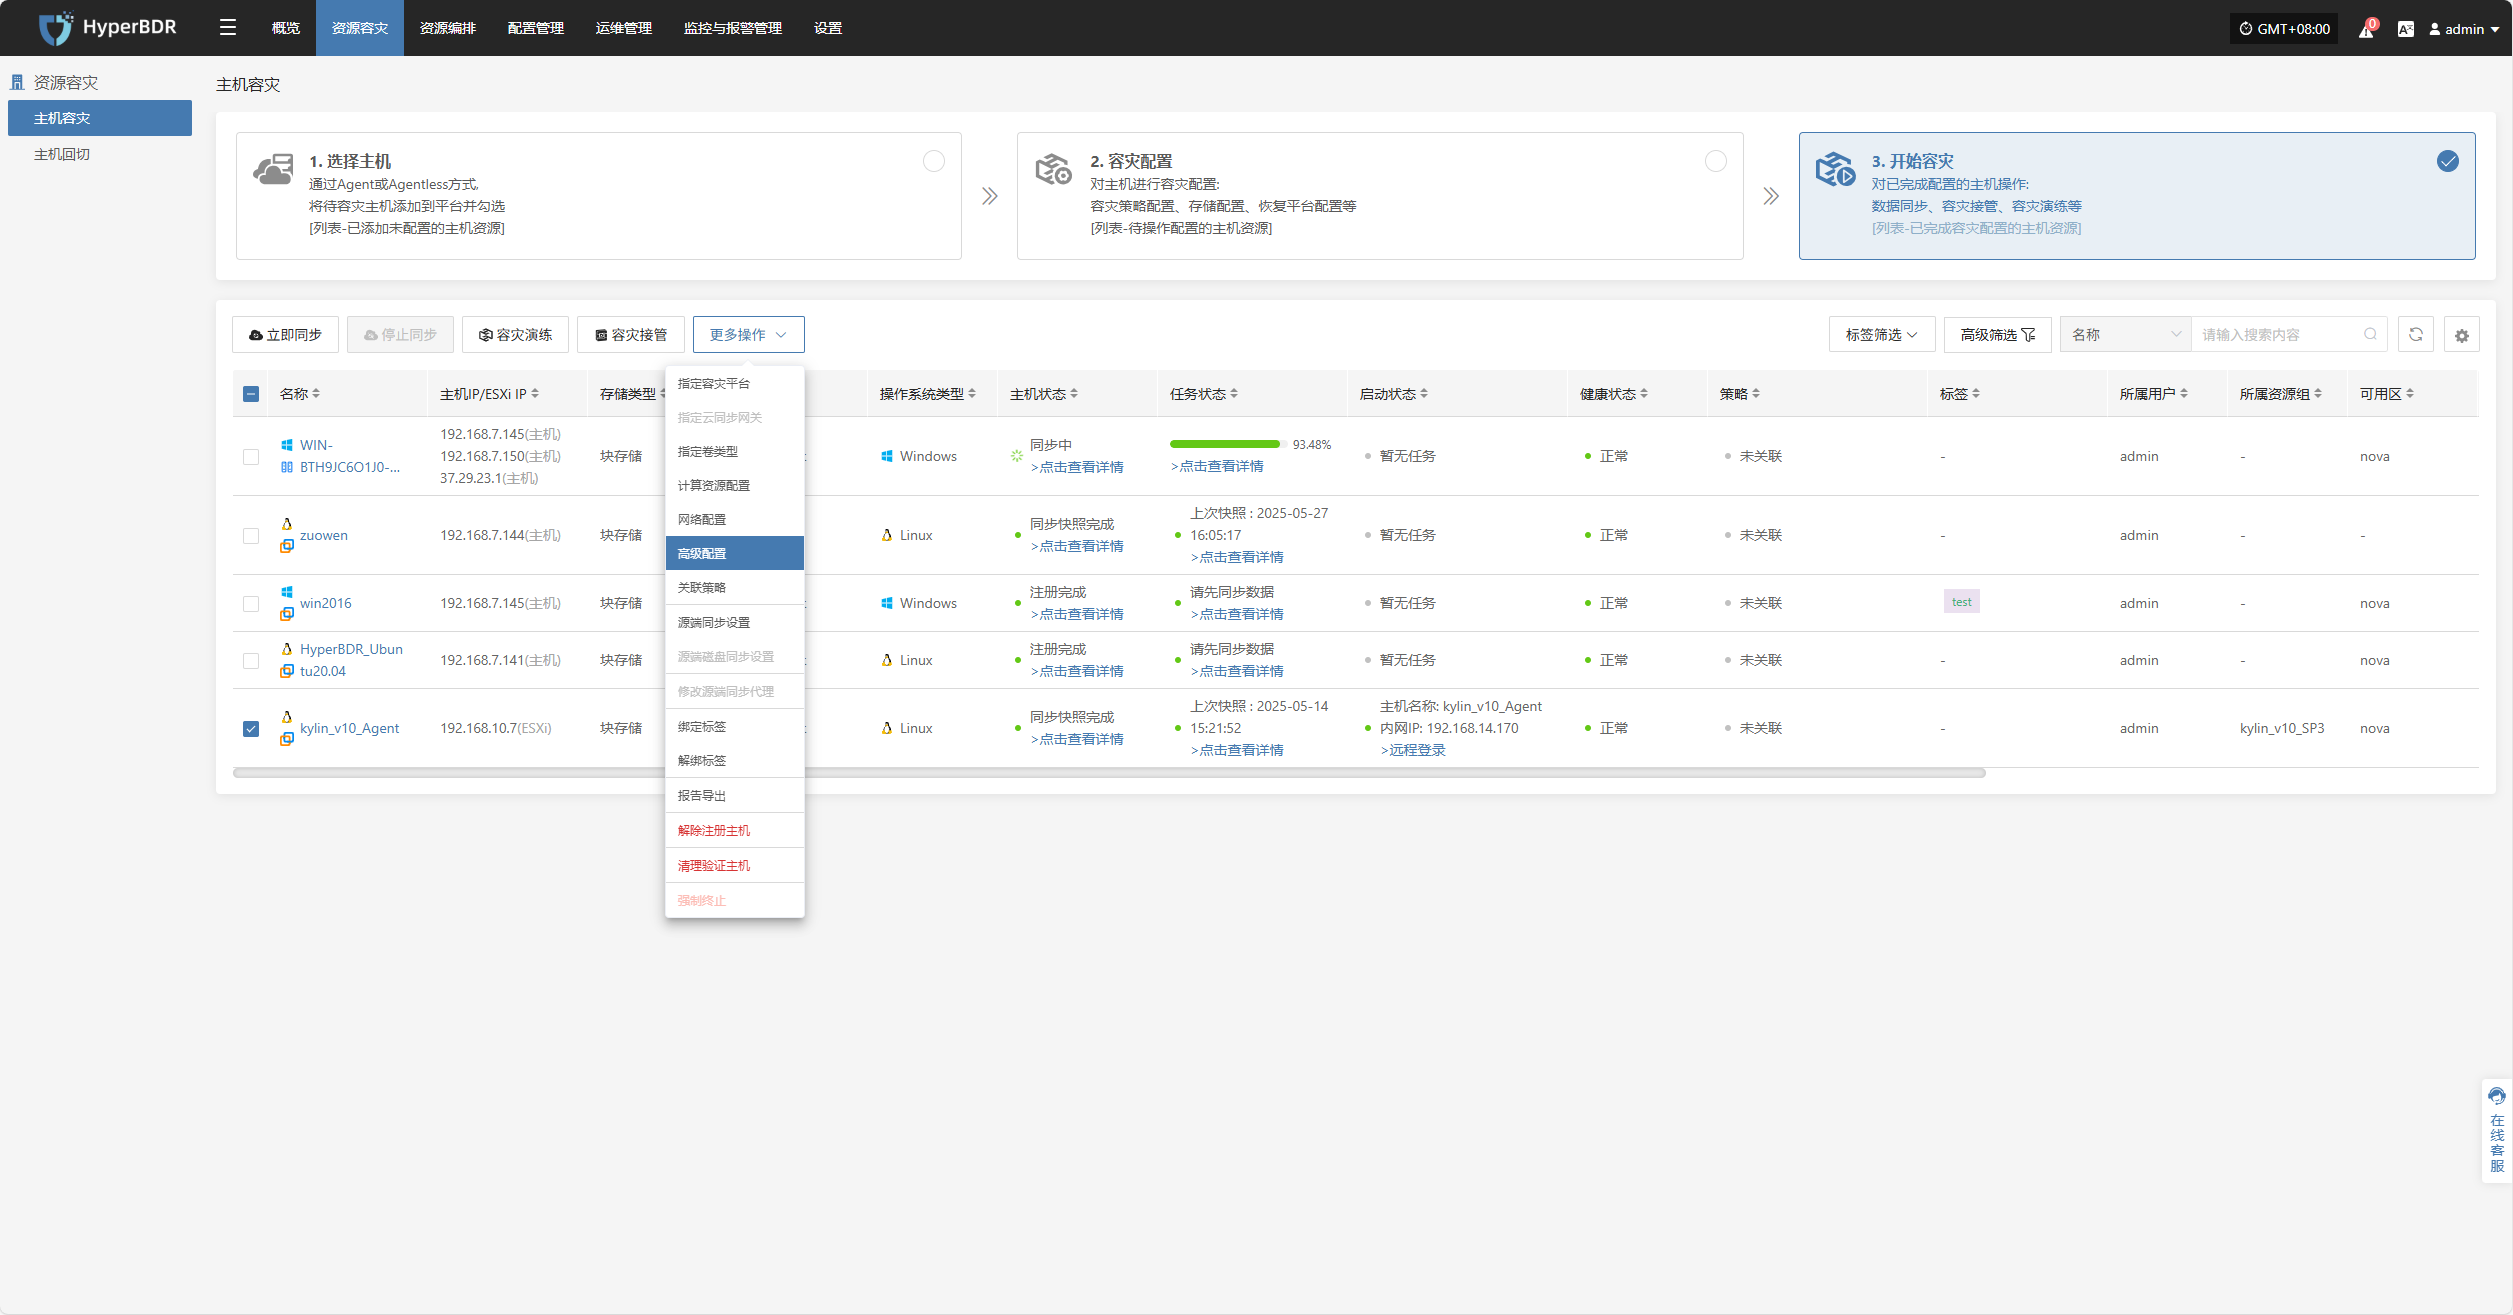Sort by task status column
The width and height of the screenshot is (2513, 1315).
point(1234,393)
